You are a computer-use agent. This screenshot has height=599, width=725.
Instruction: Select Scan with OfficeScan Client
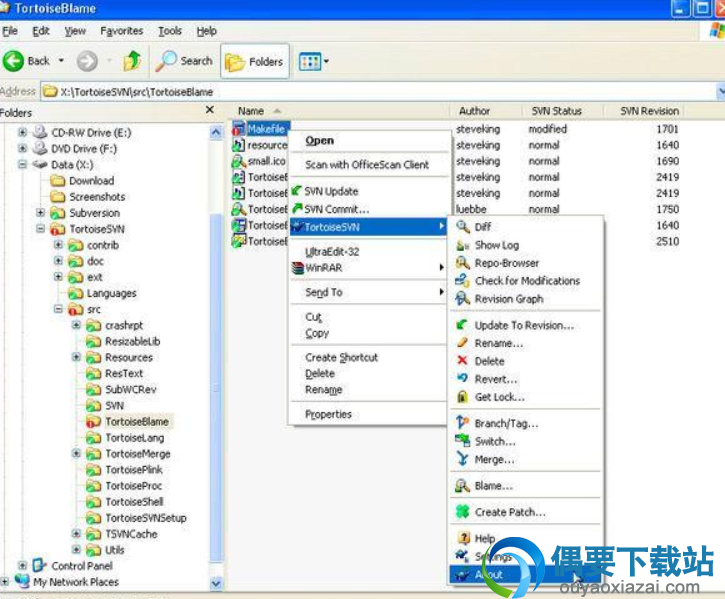367,165
